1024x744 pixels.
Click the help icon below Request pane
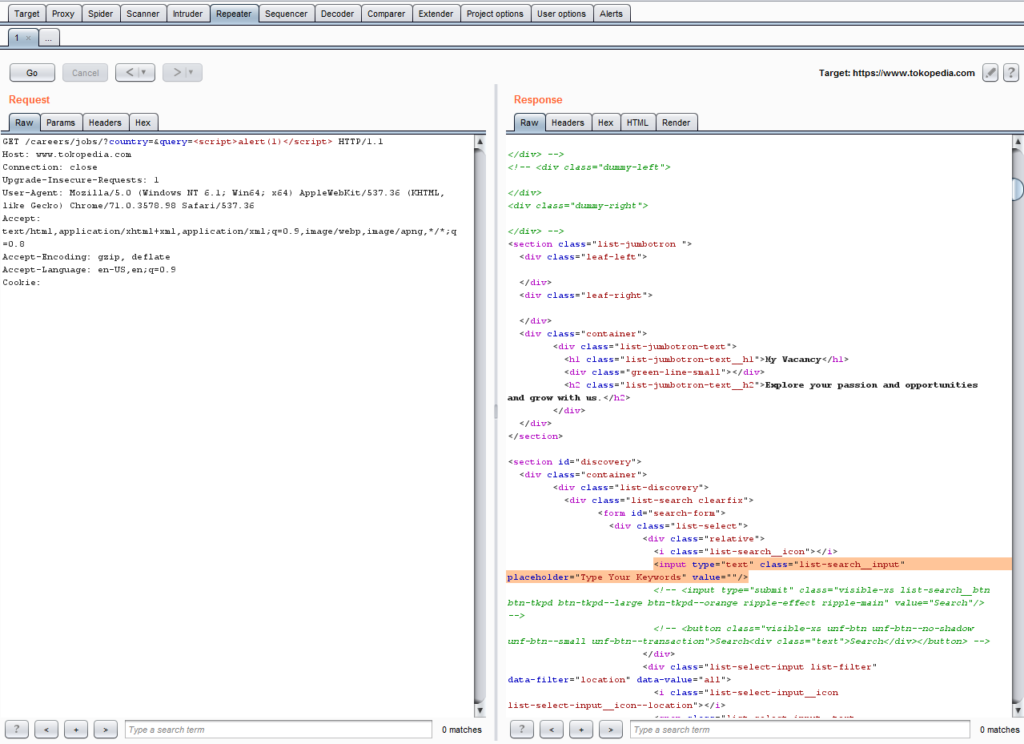(x=18, y=730)
